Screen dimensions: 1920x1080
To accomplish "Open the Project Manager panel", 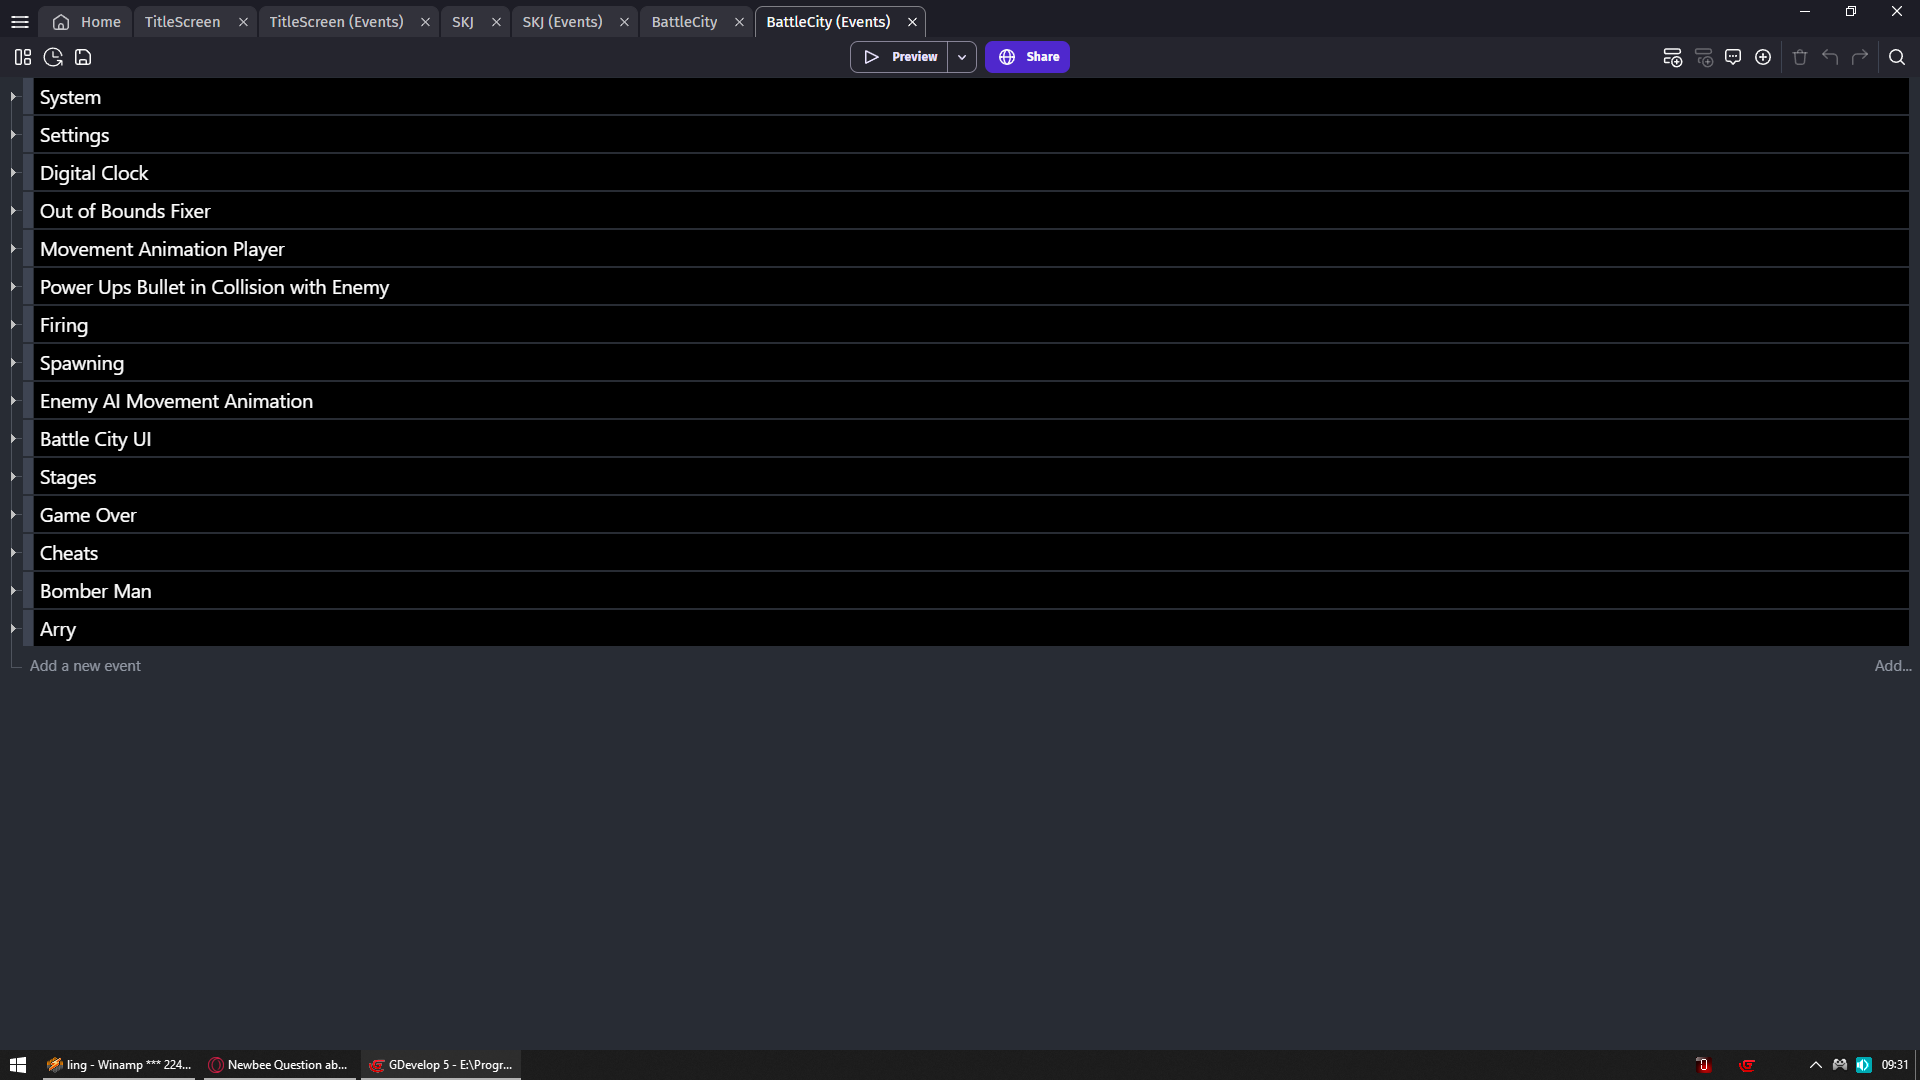I will coord(22,57).
